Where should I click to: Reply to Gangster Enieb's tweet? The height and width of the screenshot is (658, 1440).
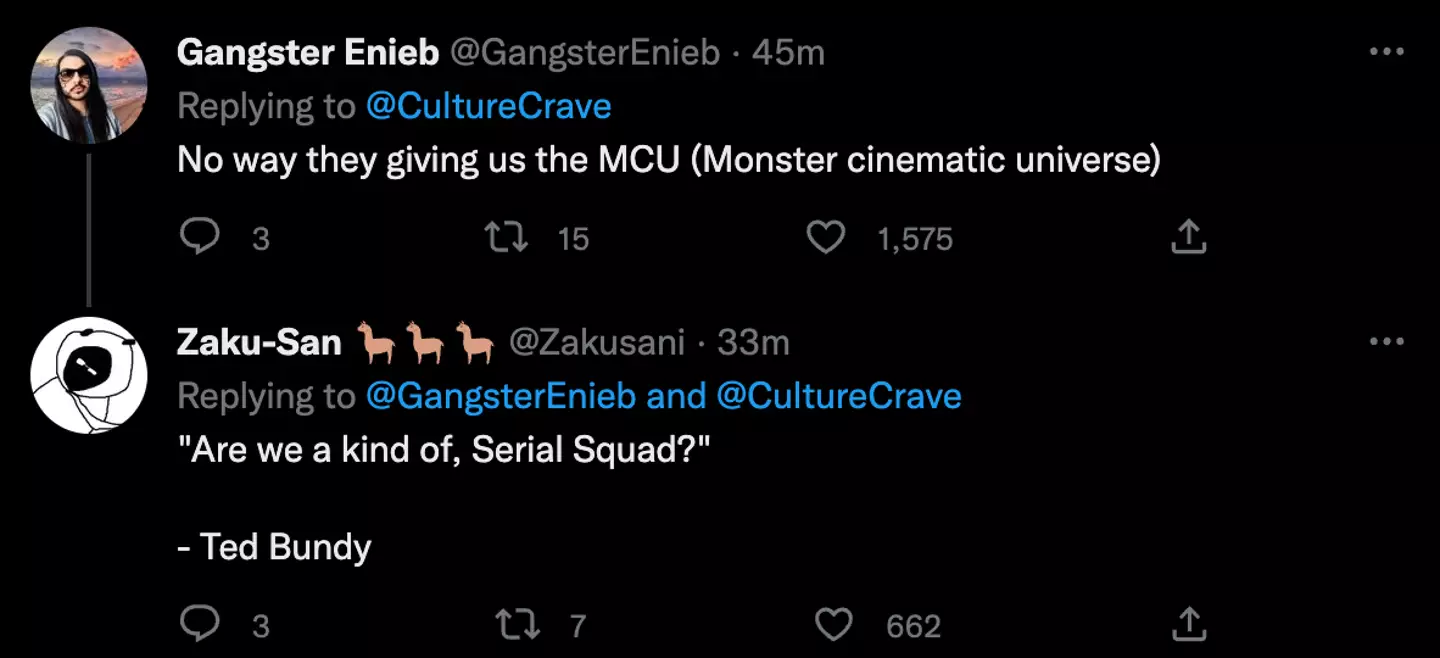click(x=199, y=237)
